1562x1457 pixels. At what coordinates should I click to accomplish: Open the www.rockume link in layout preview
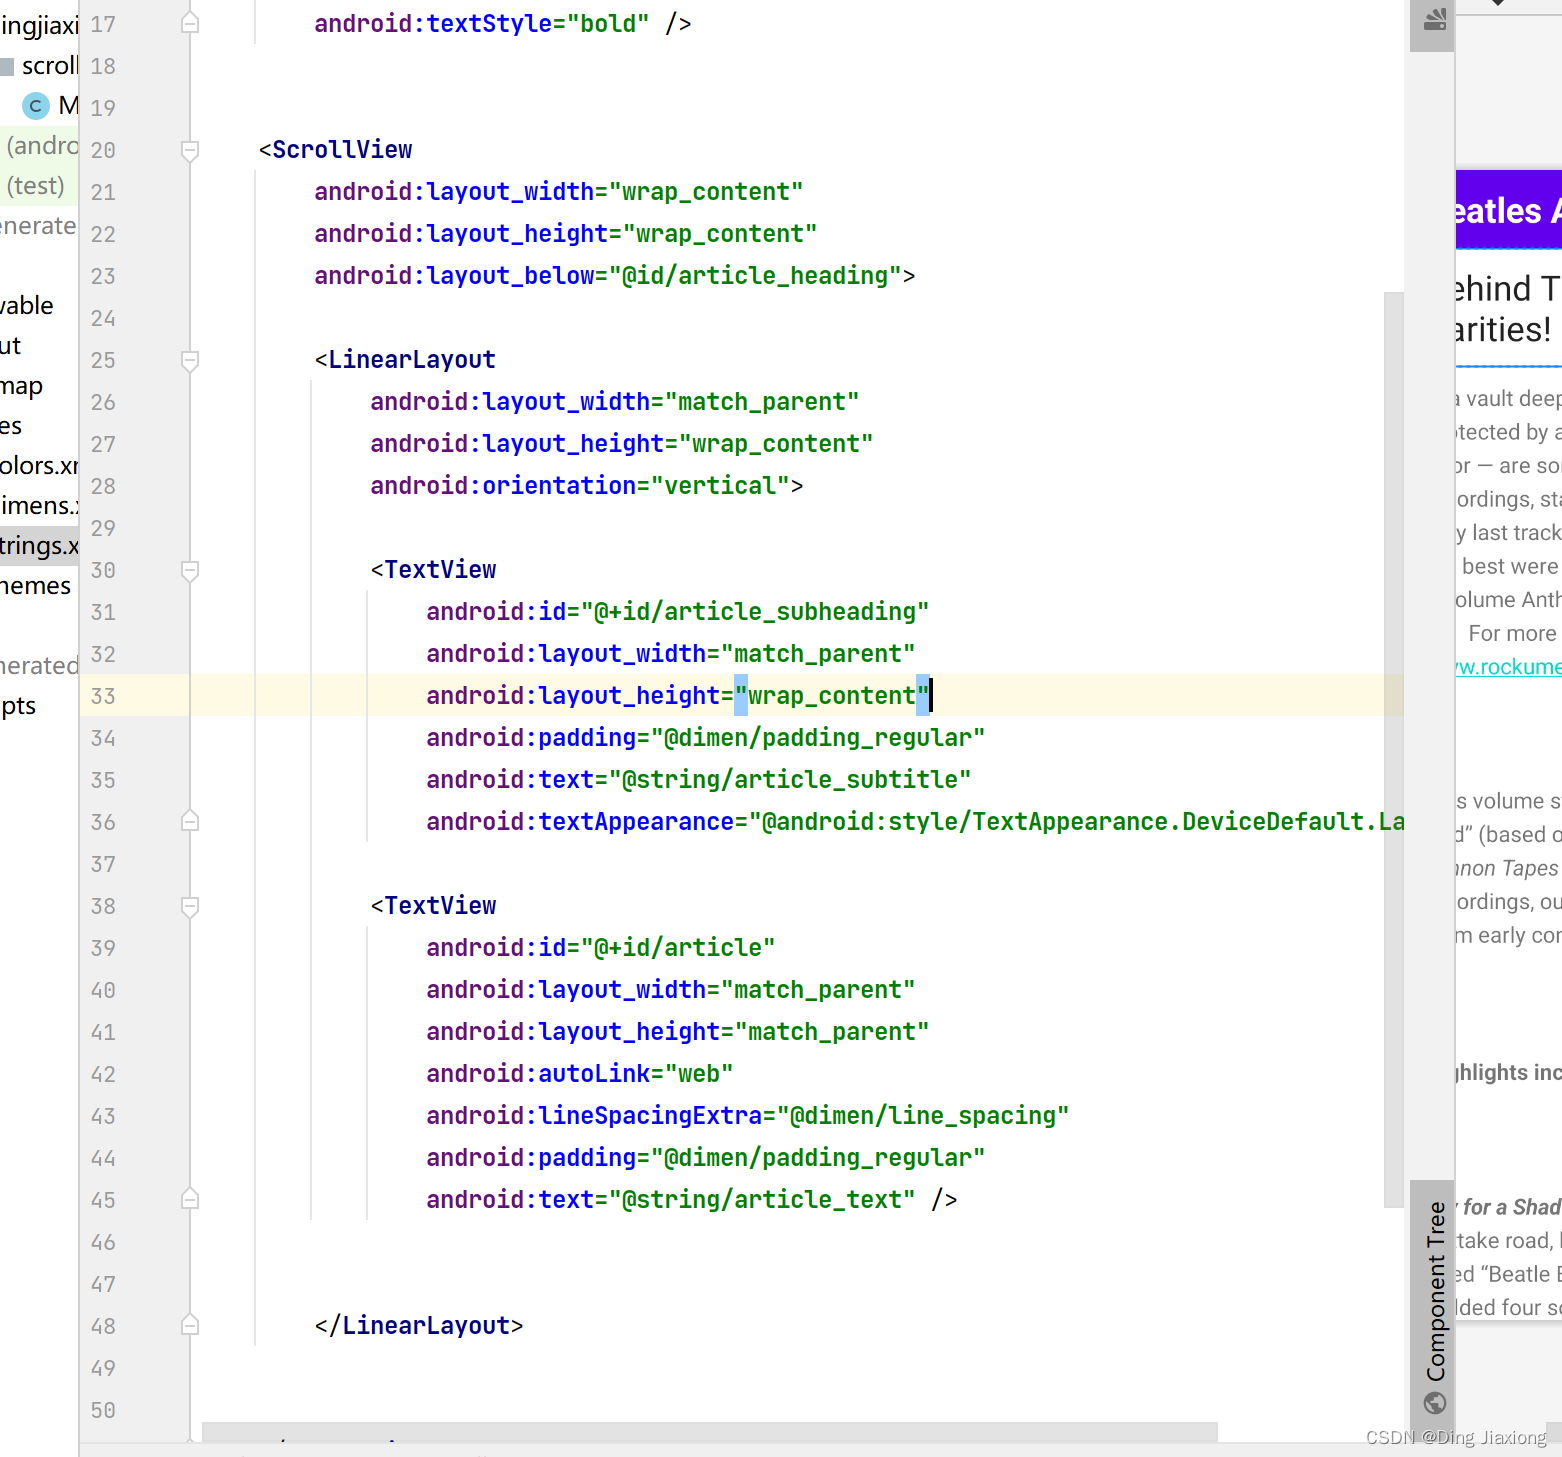[x=1508, y=667]
